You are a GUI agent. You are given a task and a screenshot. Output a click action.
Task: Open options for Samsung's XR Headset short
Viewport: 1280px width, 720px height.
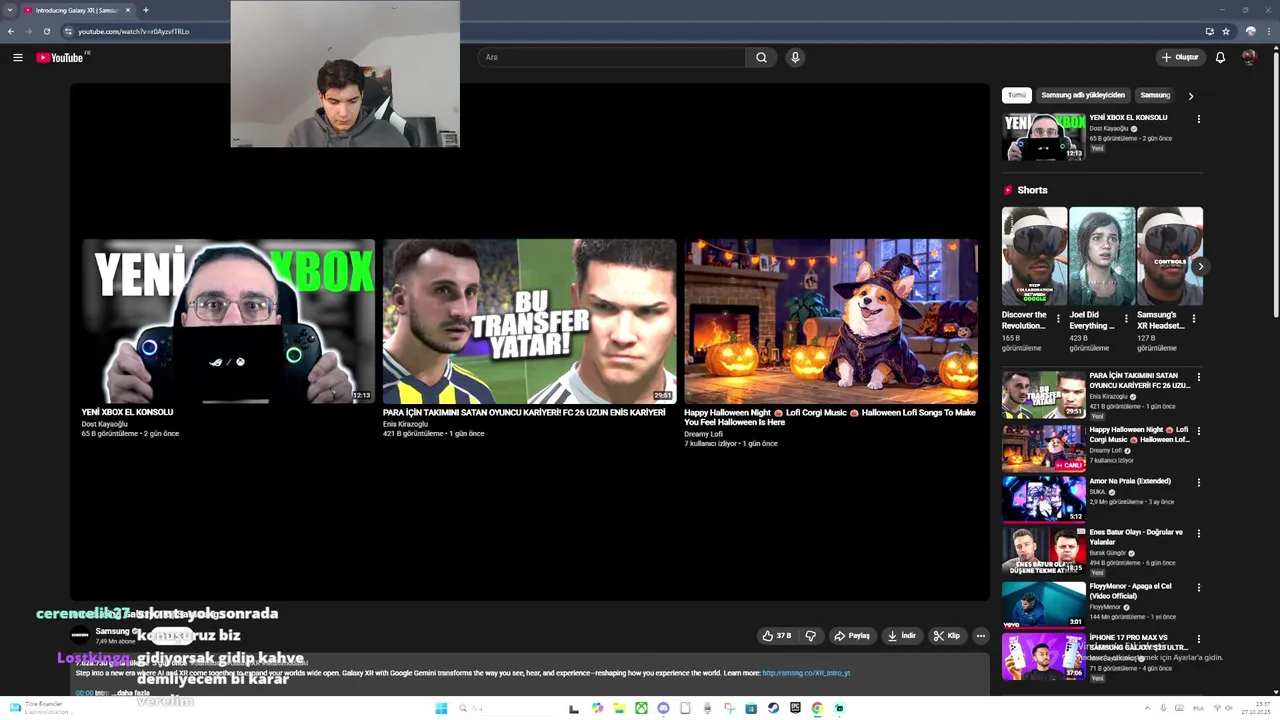pyautogui.click(x=1193, y=319)
